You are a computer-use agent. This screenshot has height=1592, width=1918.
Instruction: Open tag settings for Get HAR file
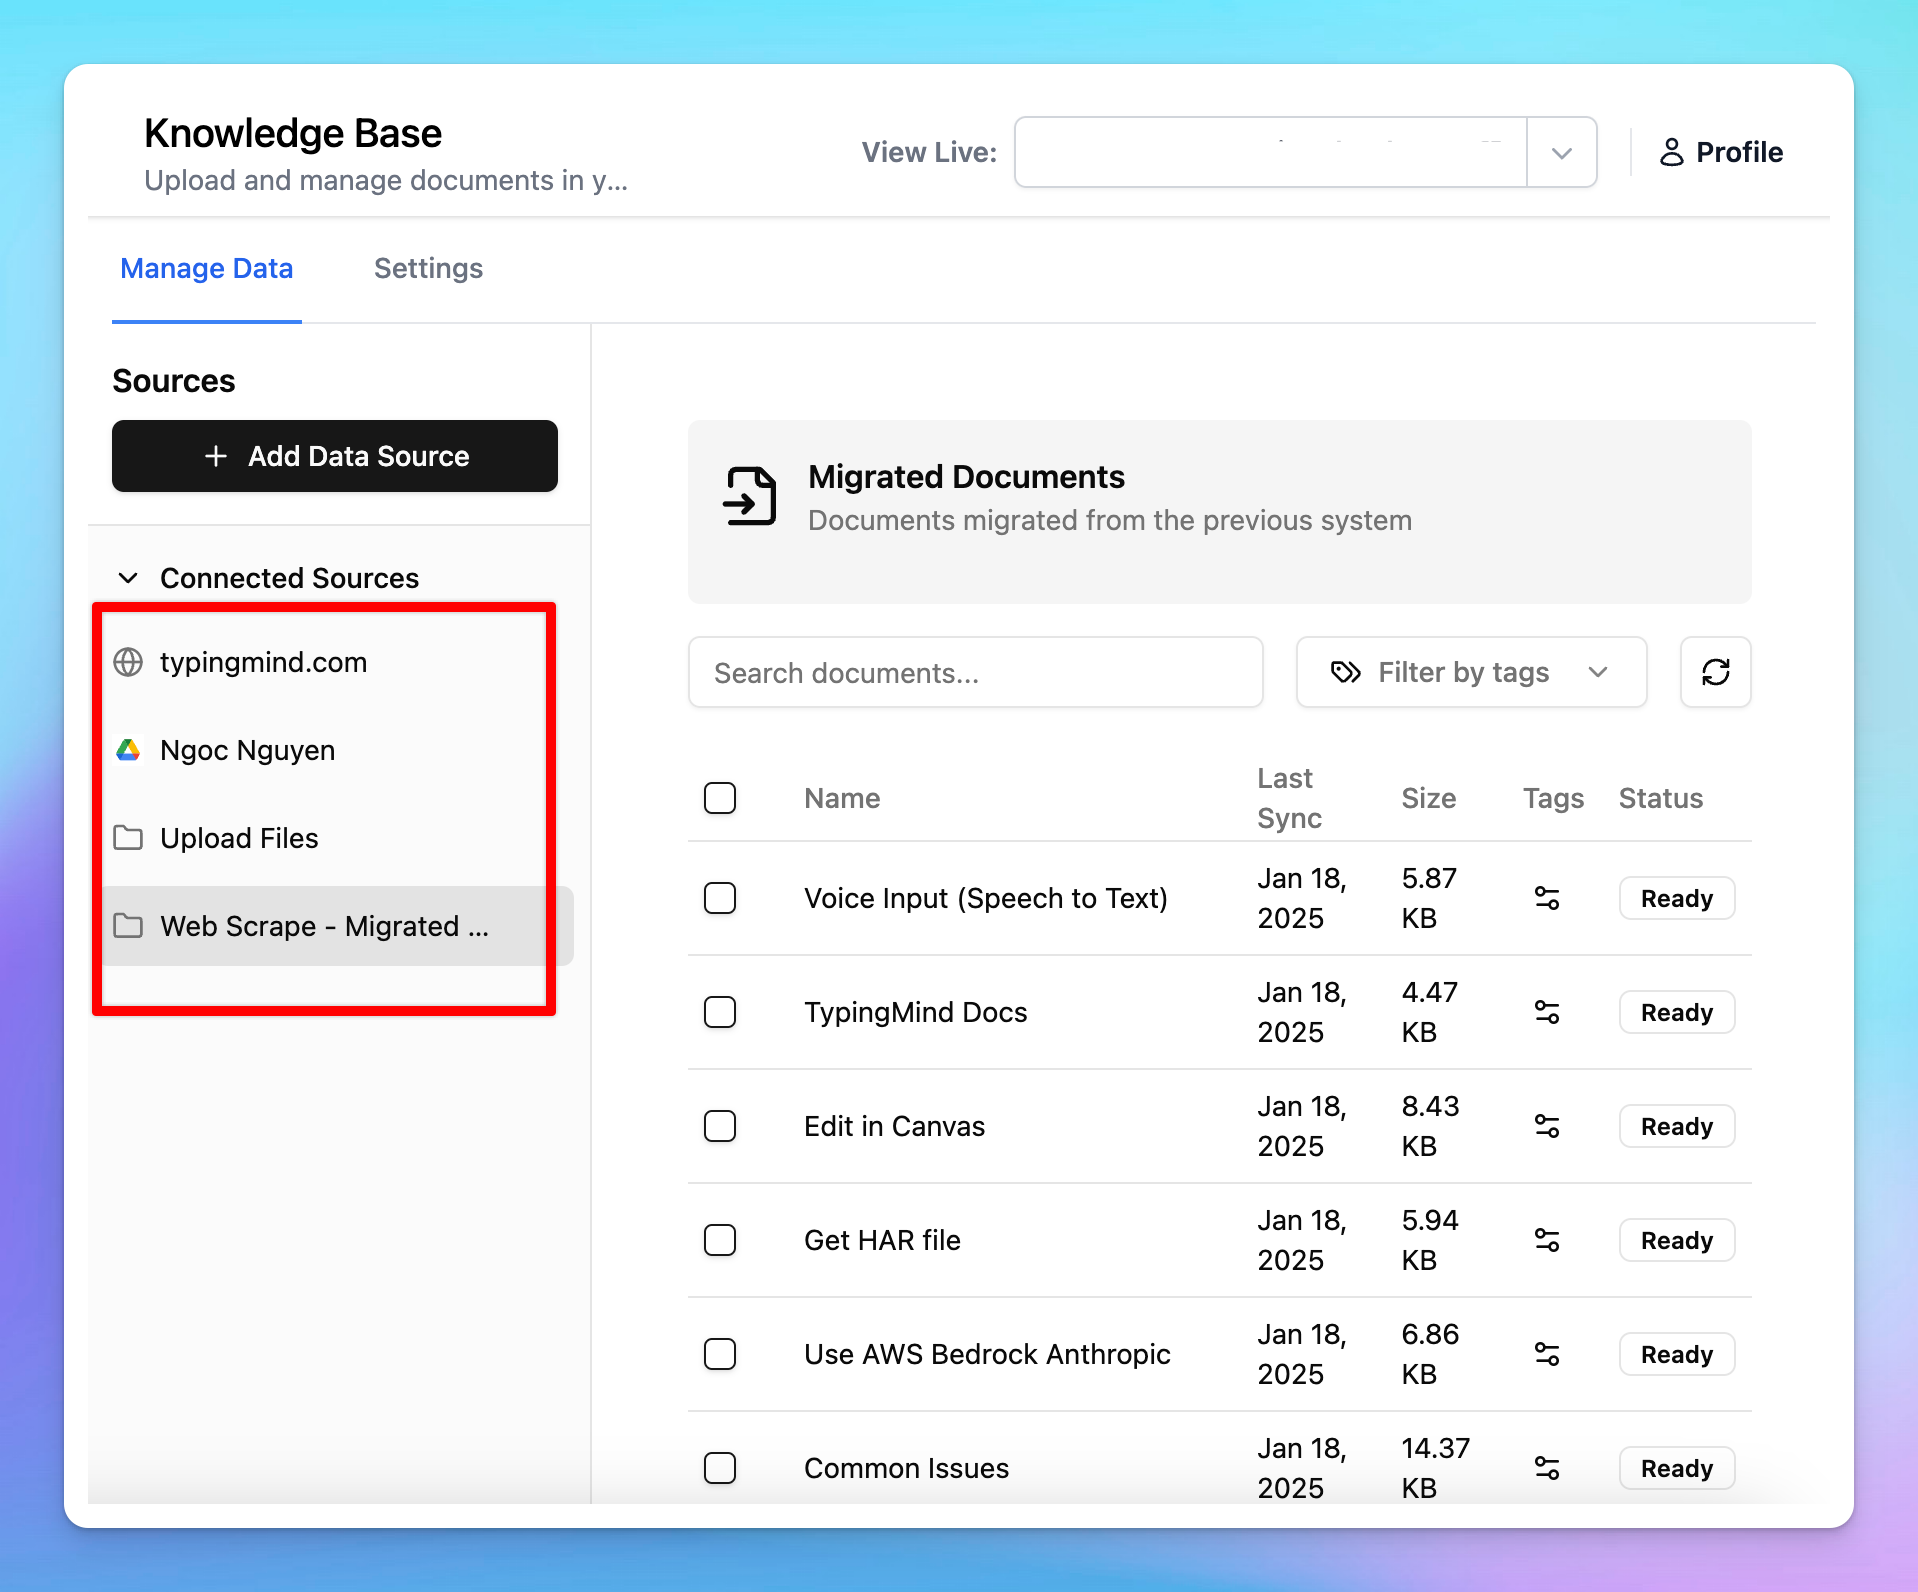pyautogui.click(x=1547, y=1240)
